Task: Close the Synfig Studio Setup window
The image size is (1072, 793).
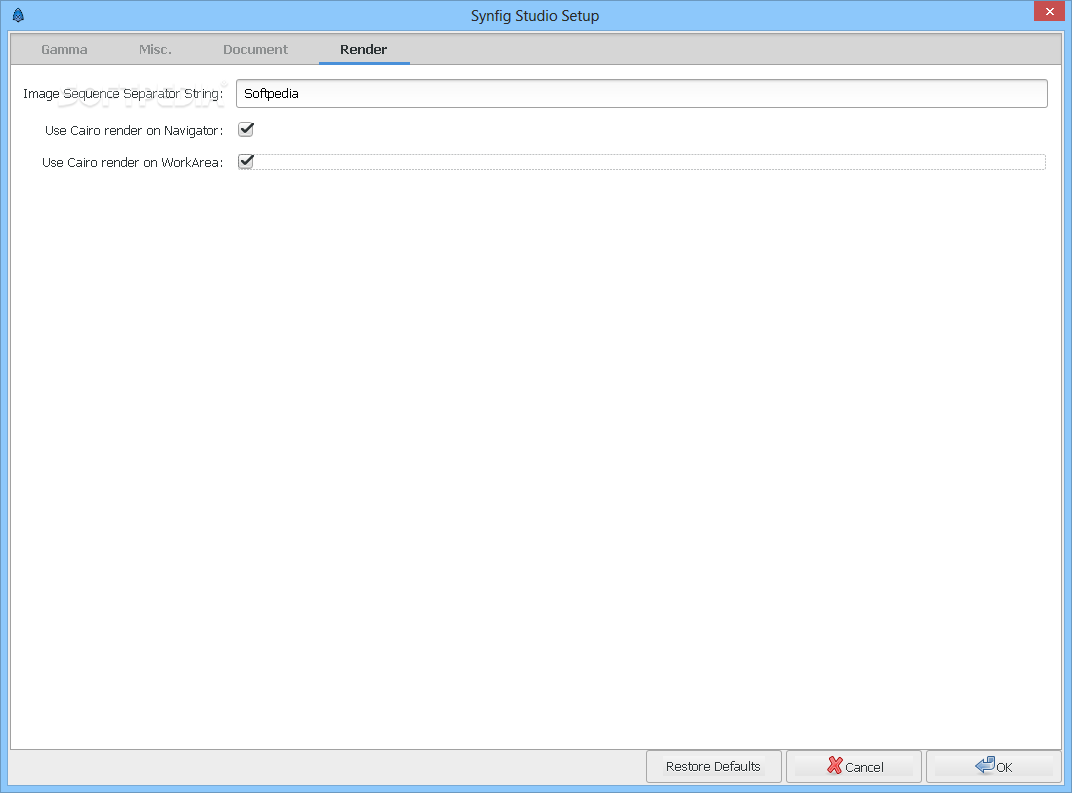Action: point(1049,12)
